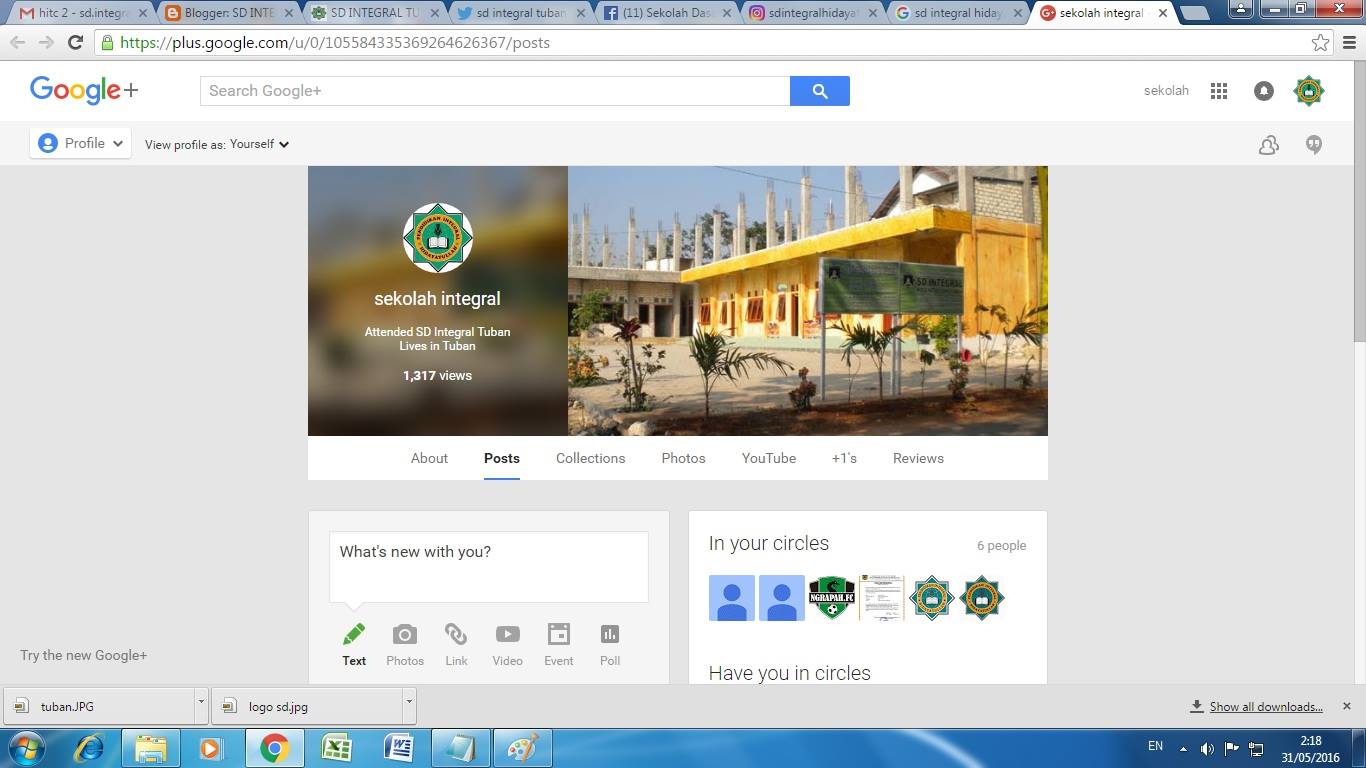Click Try the new Google+ link
This screenshot has height=768, width=1366.
[84, 655]
